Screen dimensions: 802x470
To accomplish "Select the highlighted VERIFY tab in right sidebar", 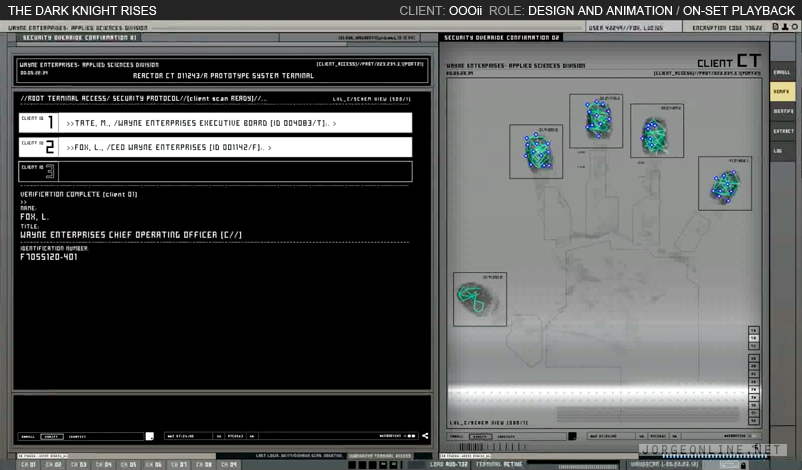I will click(782, 92).
